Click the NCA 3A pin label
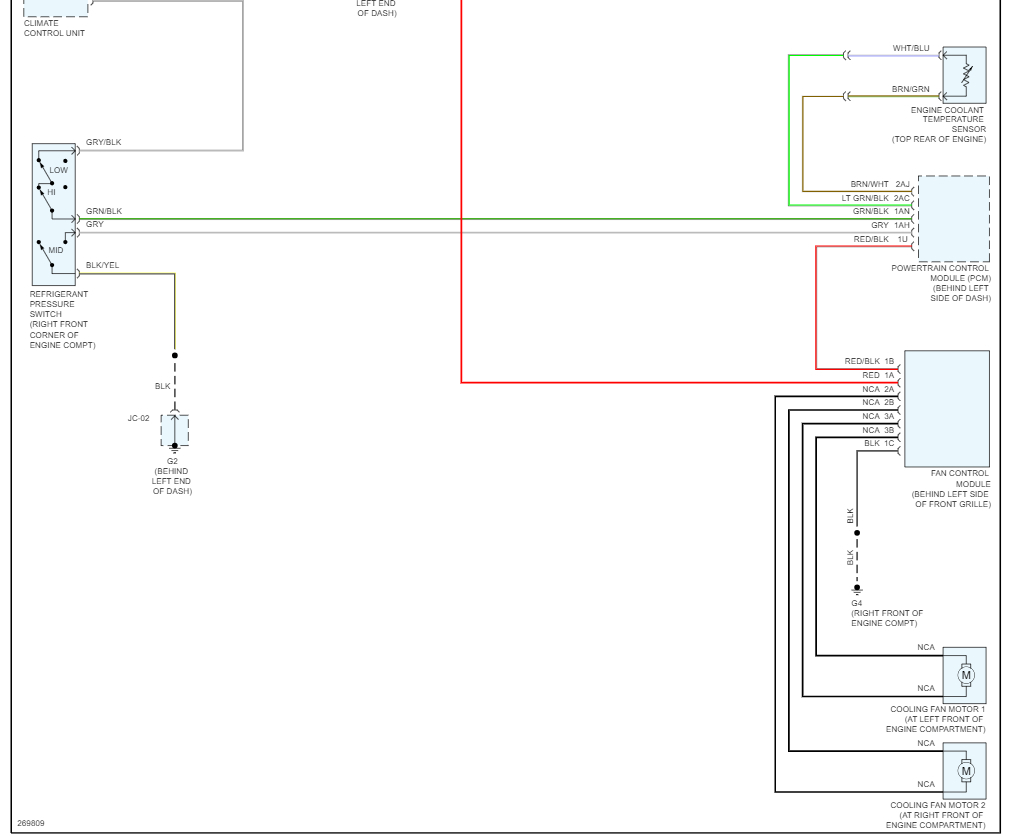The width and height of the screenshot is (1009, 837). (x=878, y=416)
